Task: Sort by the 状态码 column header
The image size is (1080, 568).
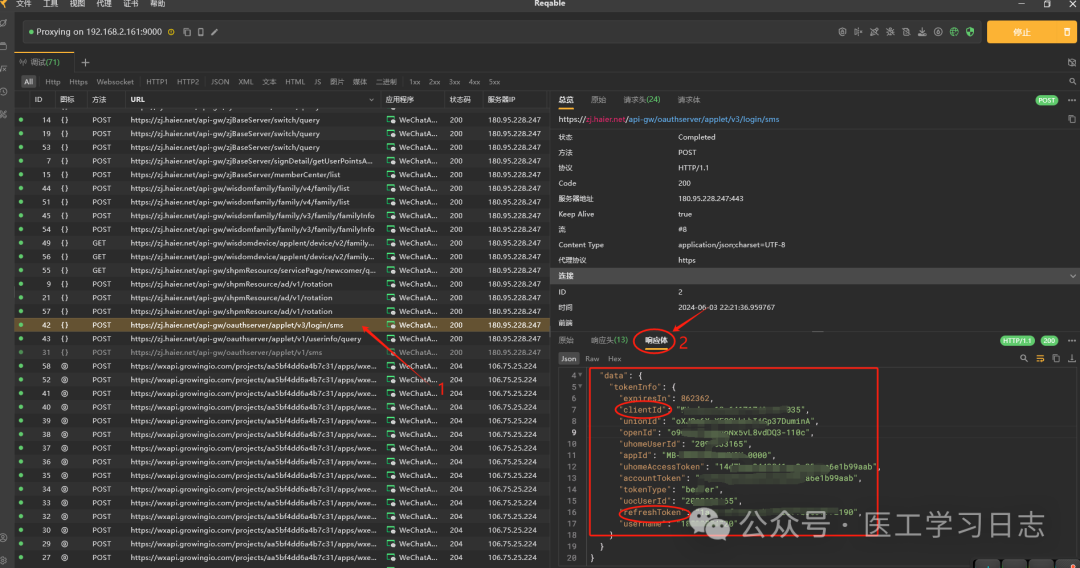Action: pyautogui.click(x=460, y=100)
